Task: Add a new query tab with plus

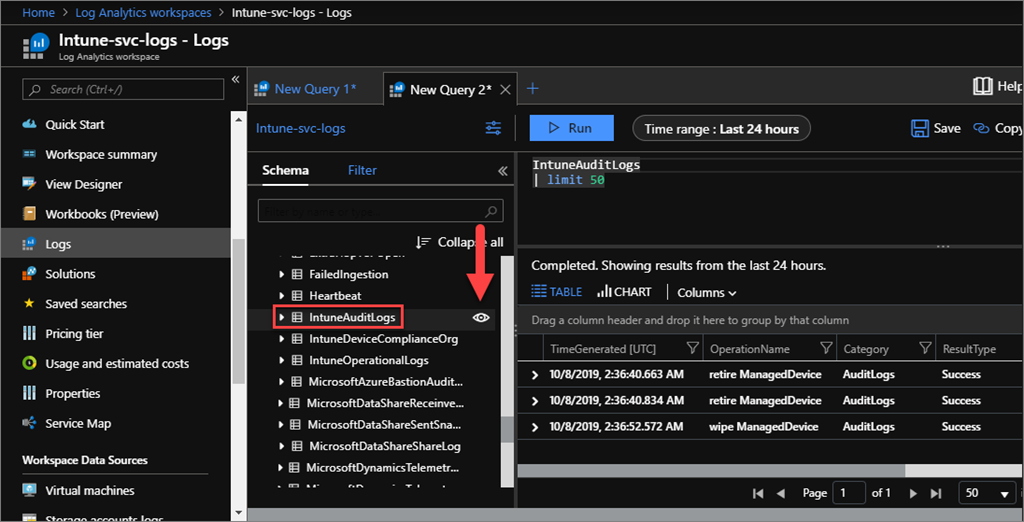Action: point(533,88)
